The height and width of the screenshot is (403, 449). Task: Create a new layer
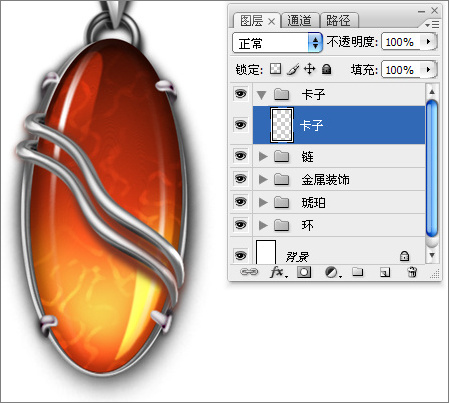(385, 273)
